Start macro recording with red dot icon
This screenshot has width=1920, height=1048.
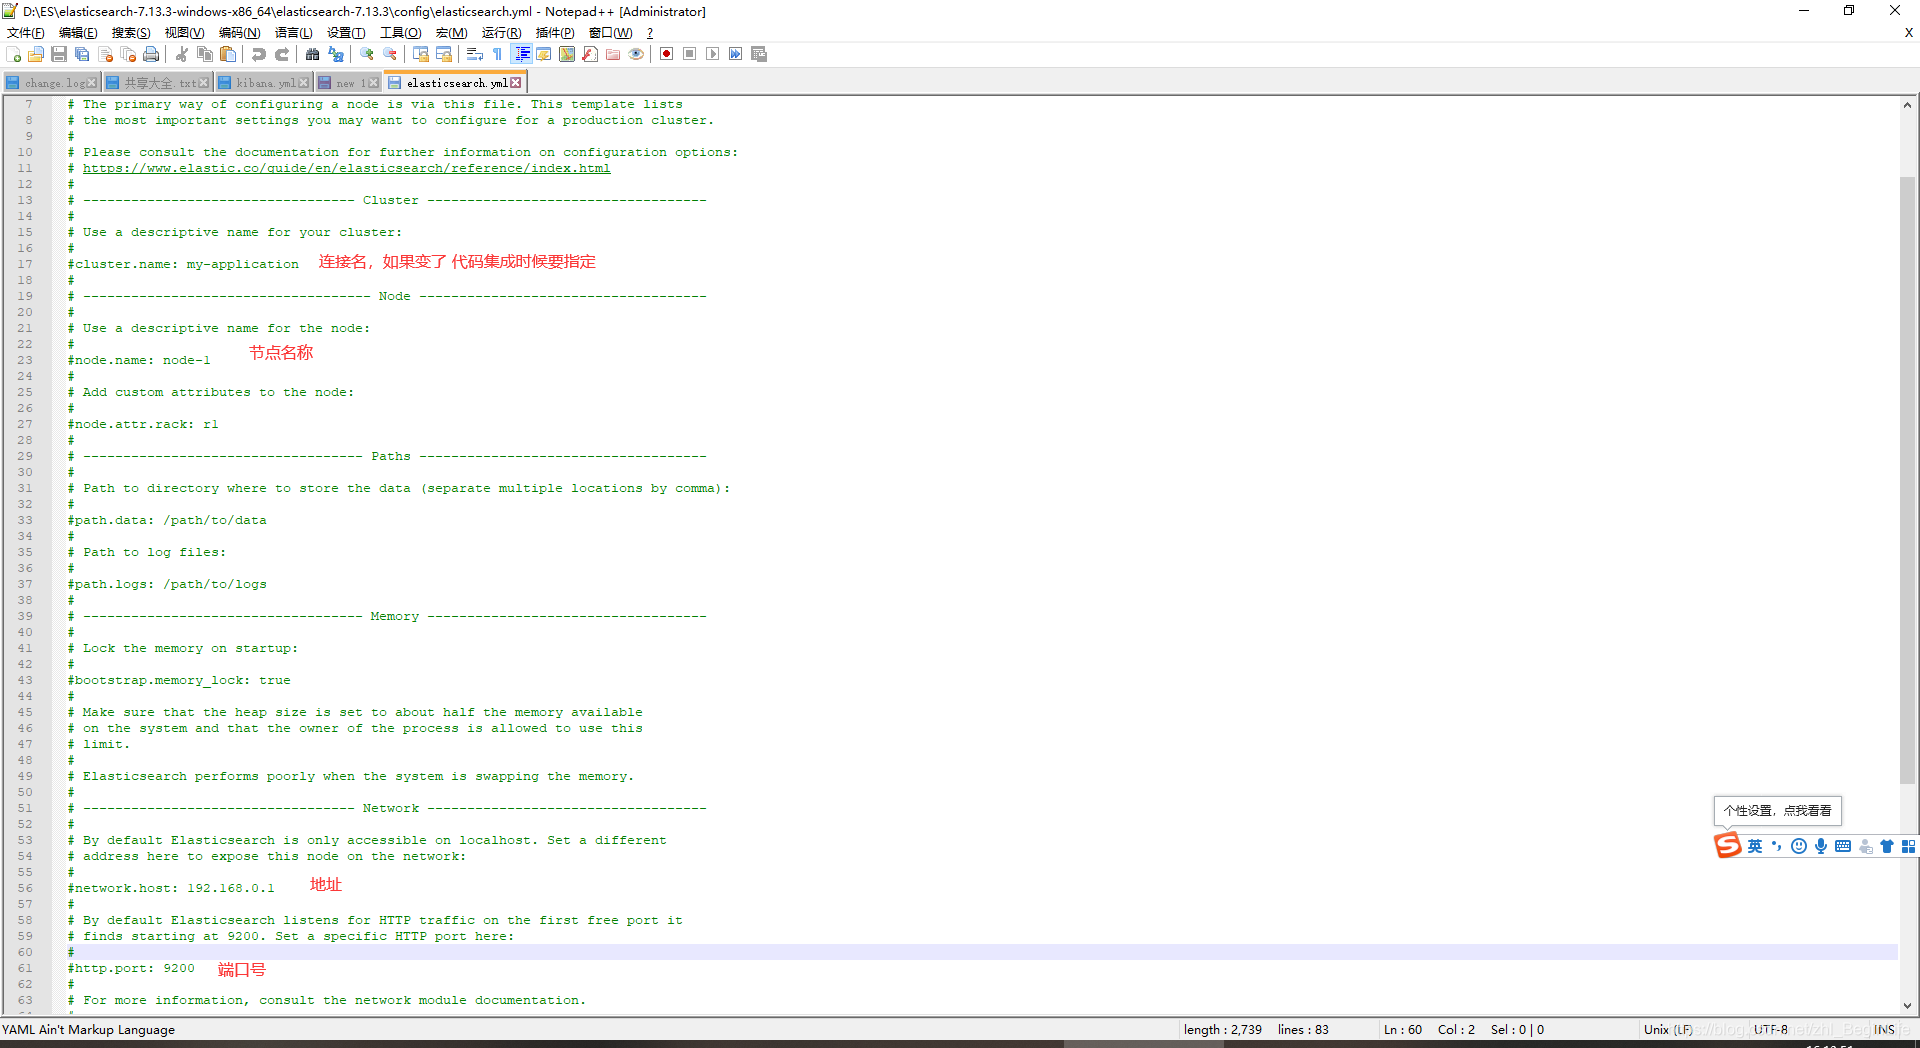667,54
